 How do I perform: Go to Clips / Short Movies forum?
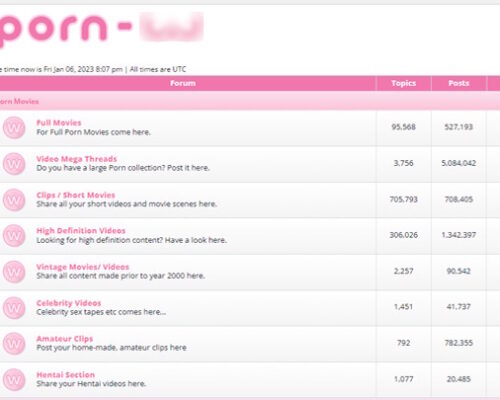(76, 195)
